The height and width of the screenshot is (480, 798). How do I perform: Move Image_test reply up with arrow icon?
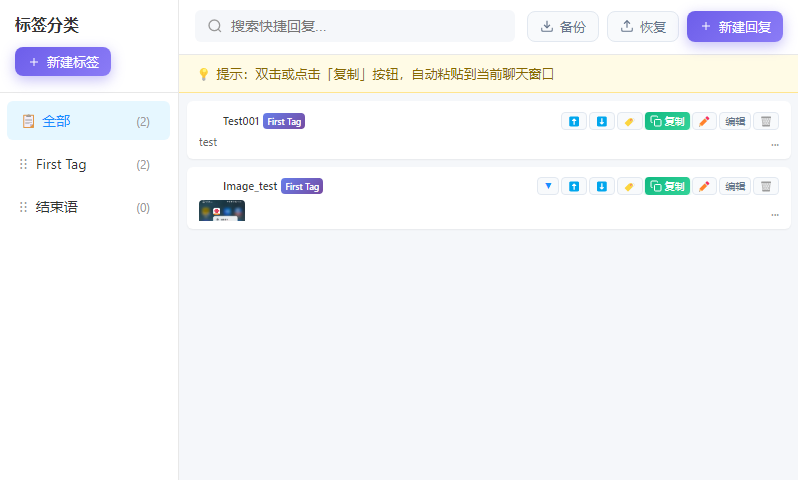(574, 186)
